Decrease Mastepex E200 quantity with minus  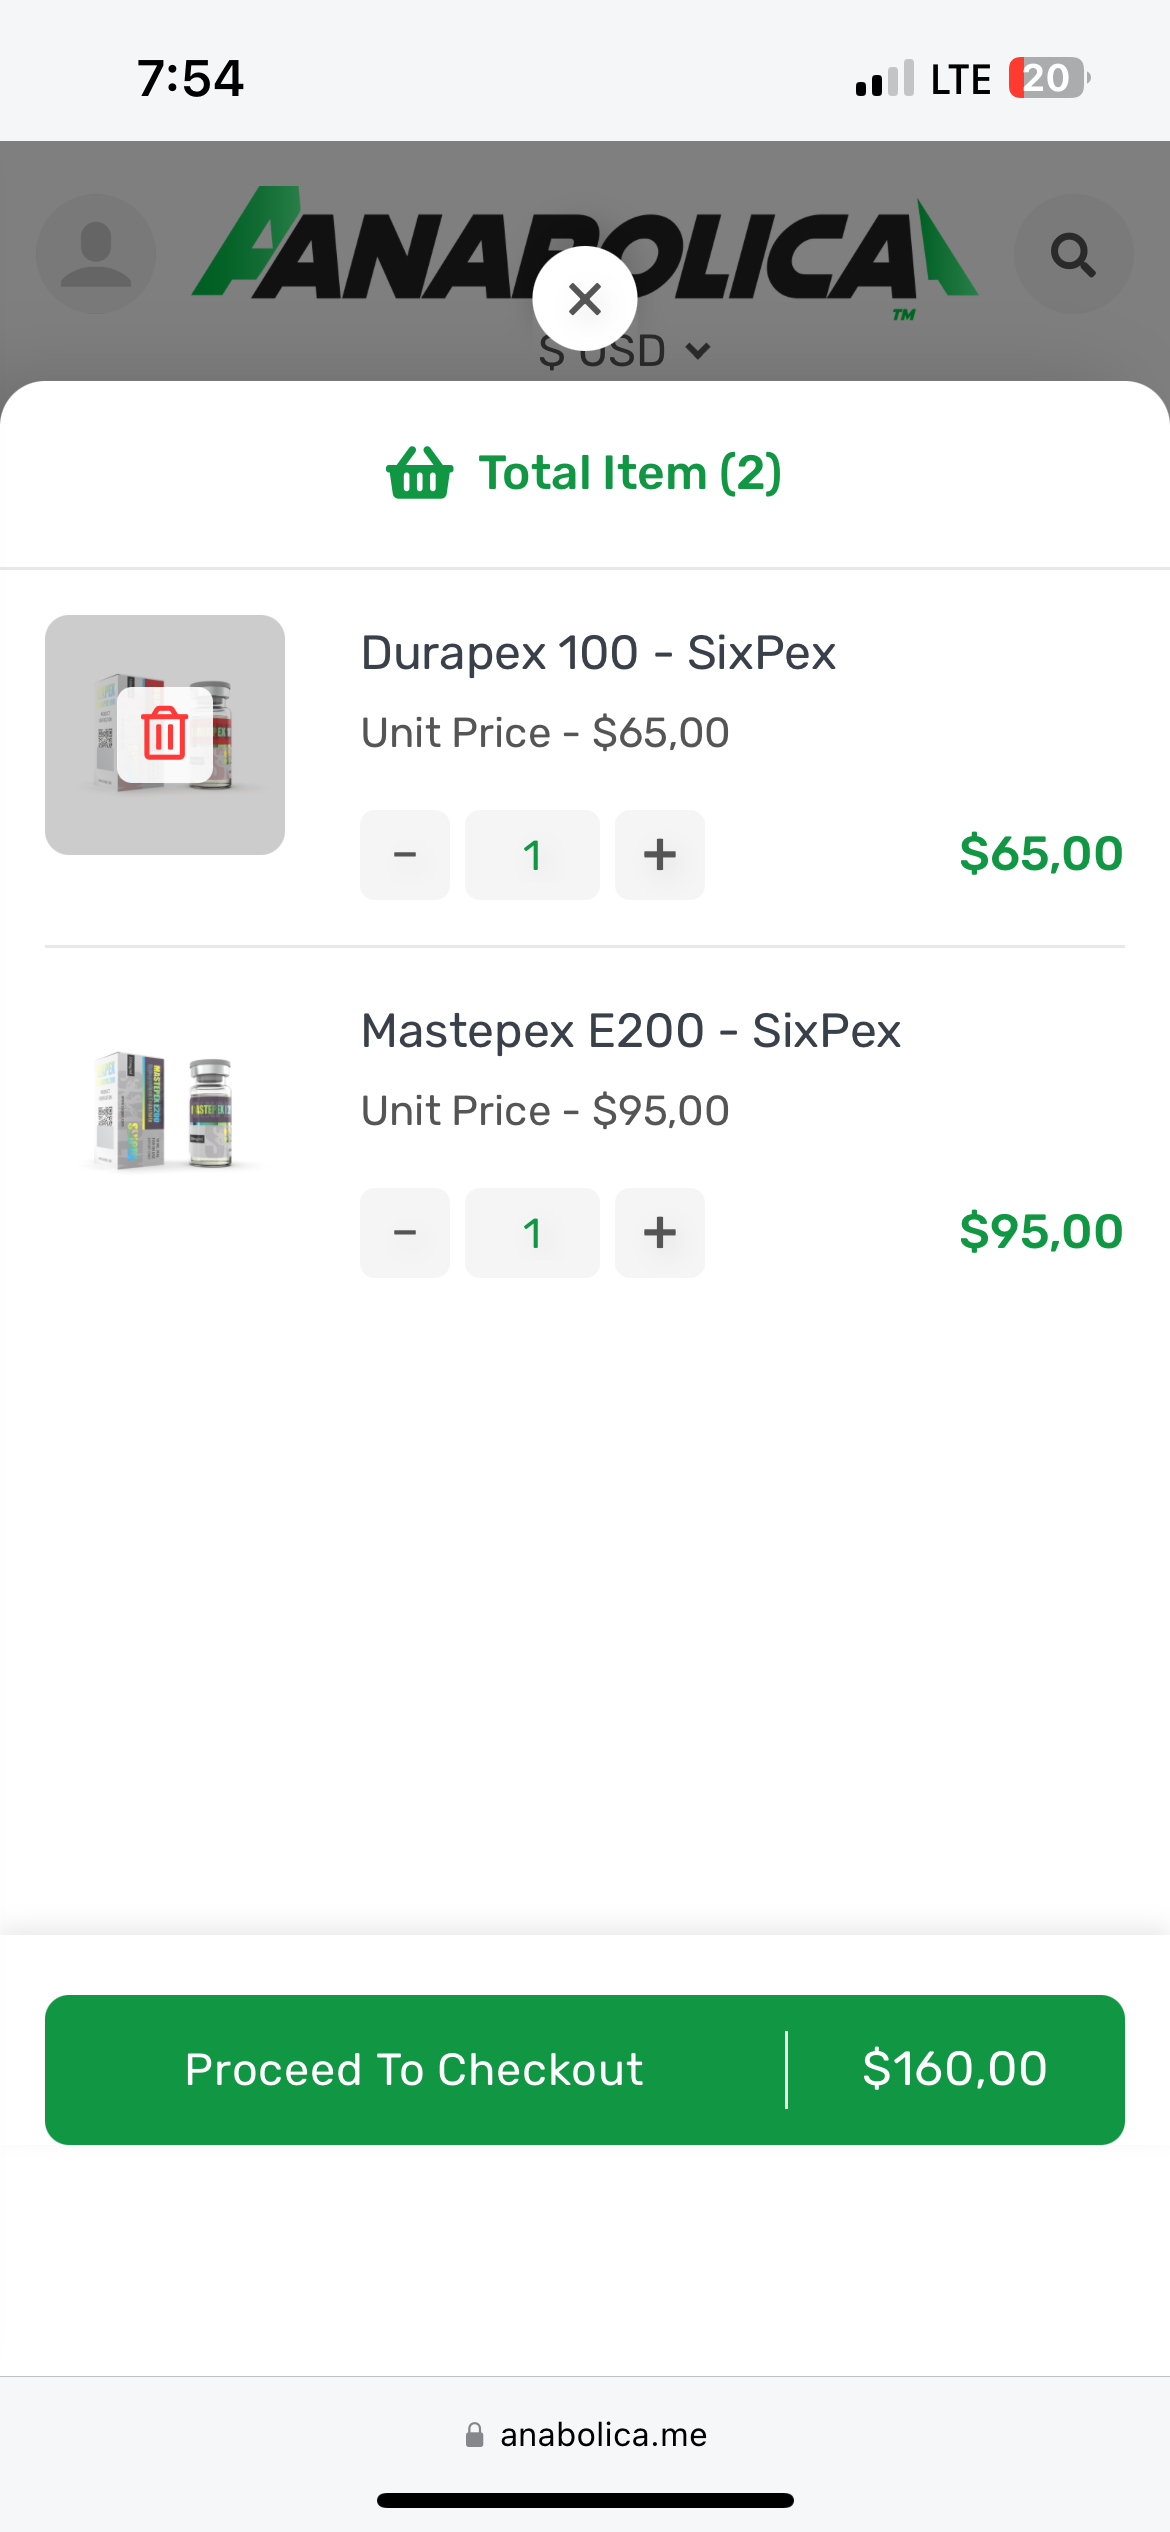405,1233
